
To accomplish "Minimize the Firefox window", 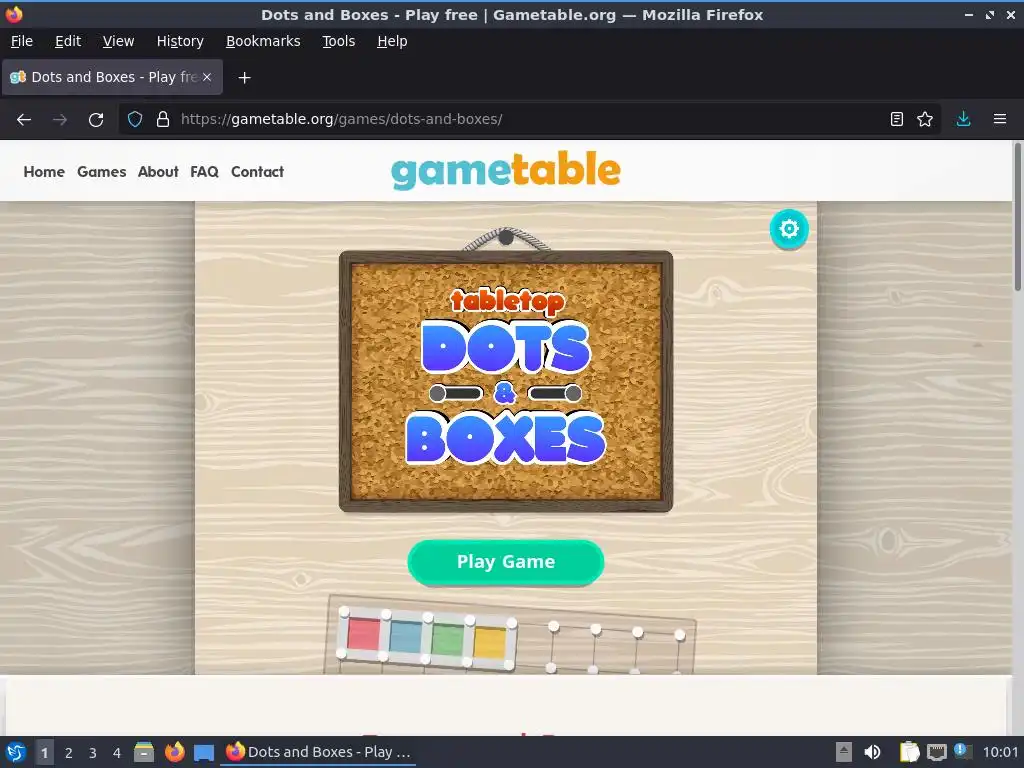I will [x=968, y=14].
